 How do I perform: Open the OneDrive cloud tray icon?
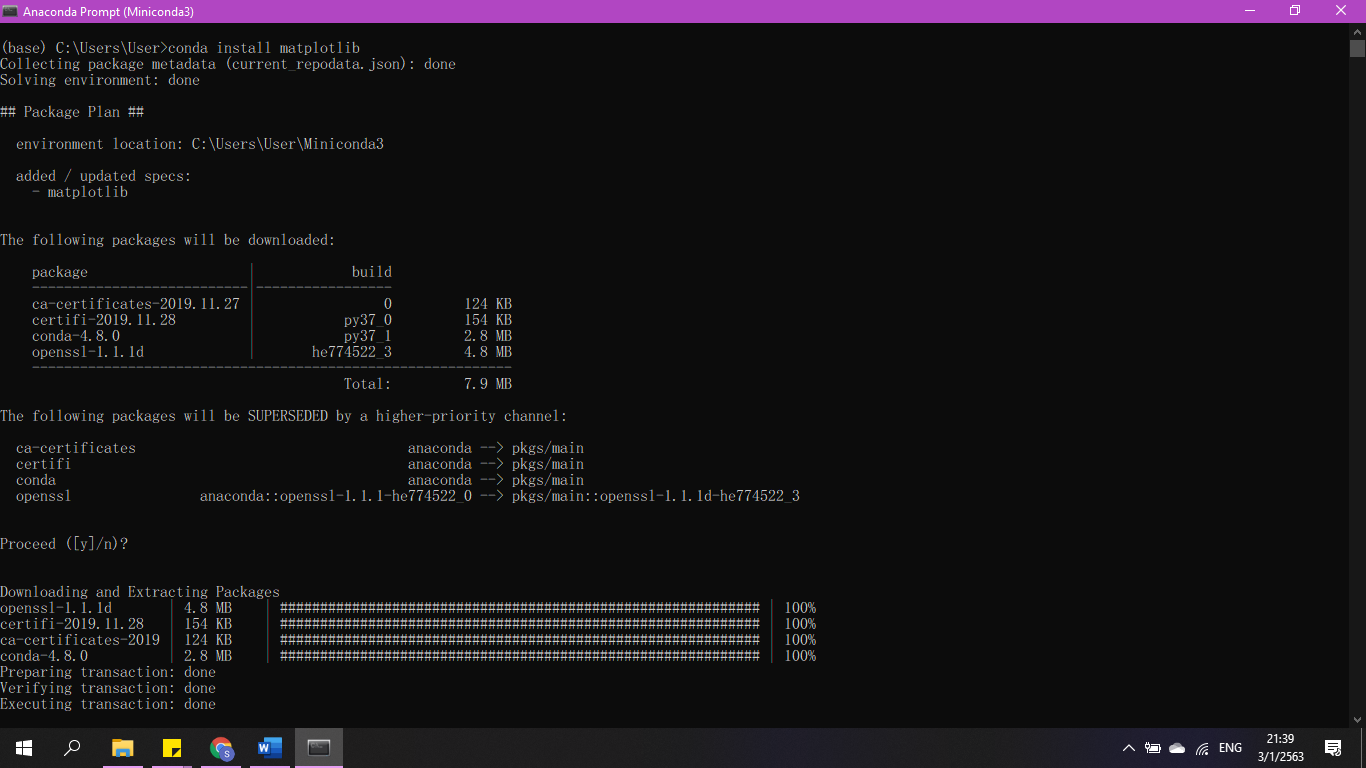[x=1177, y=748]
